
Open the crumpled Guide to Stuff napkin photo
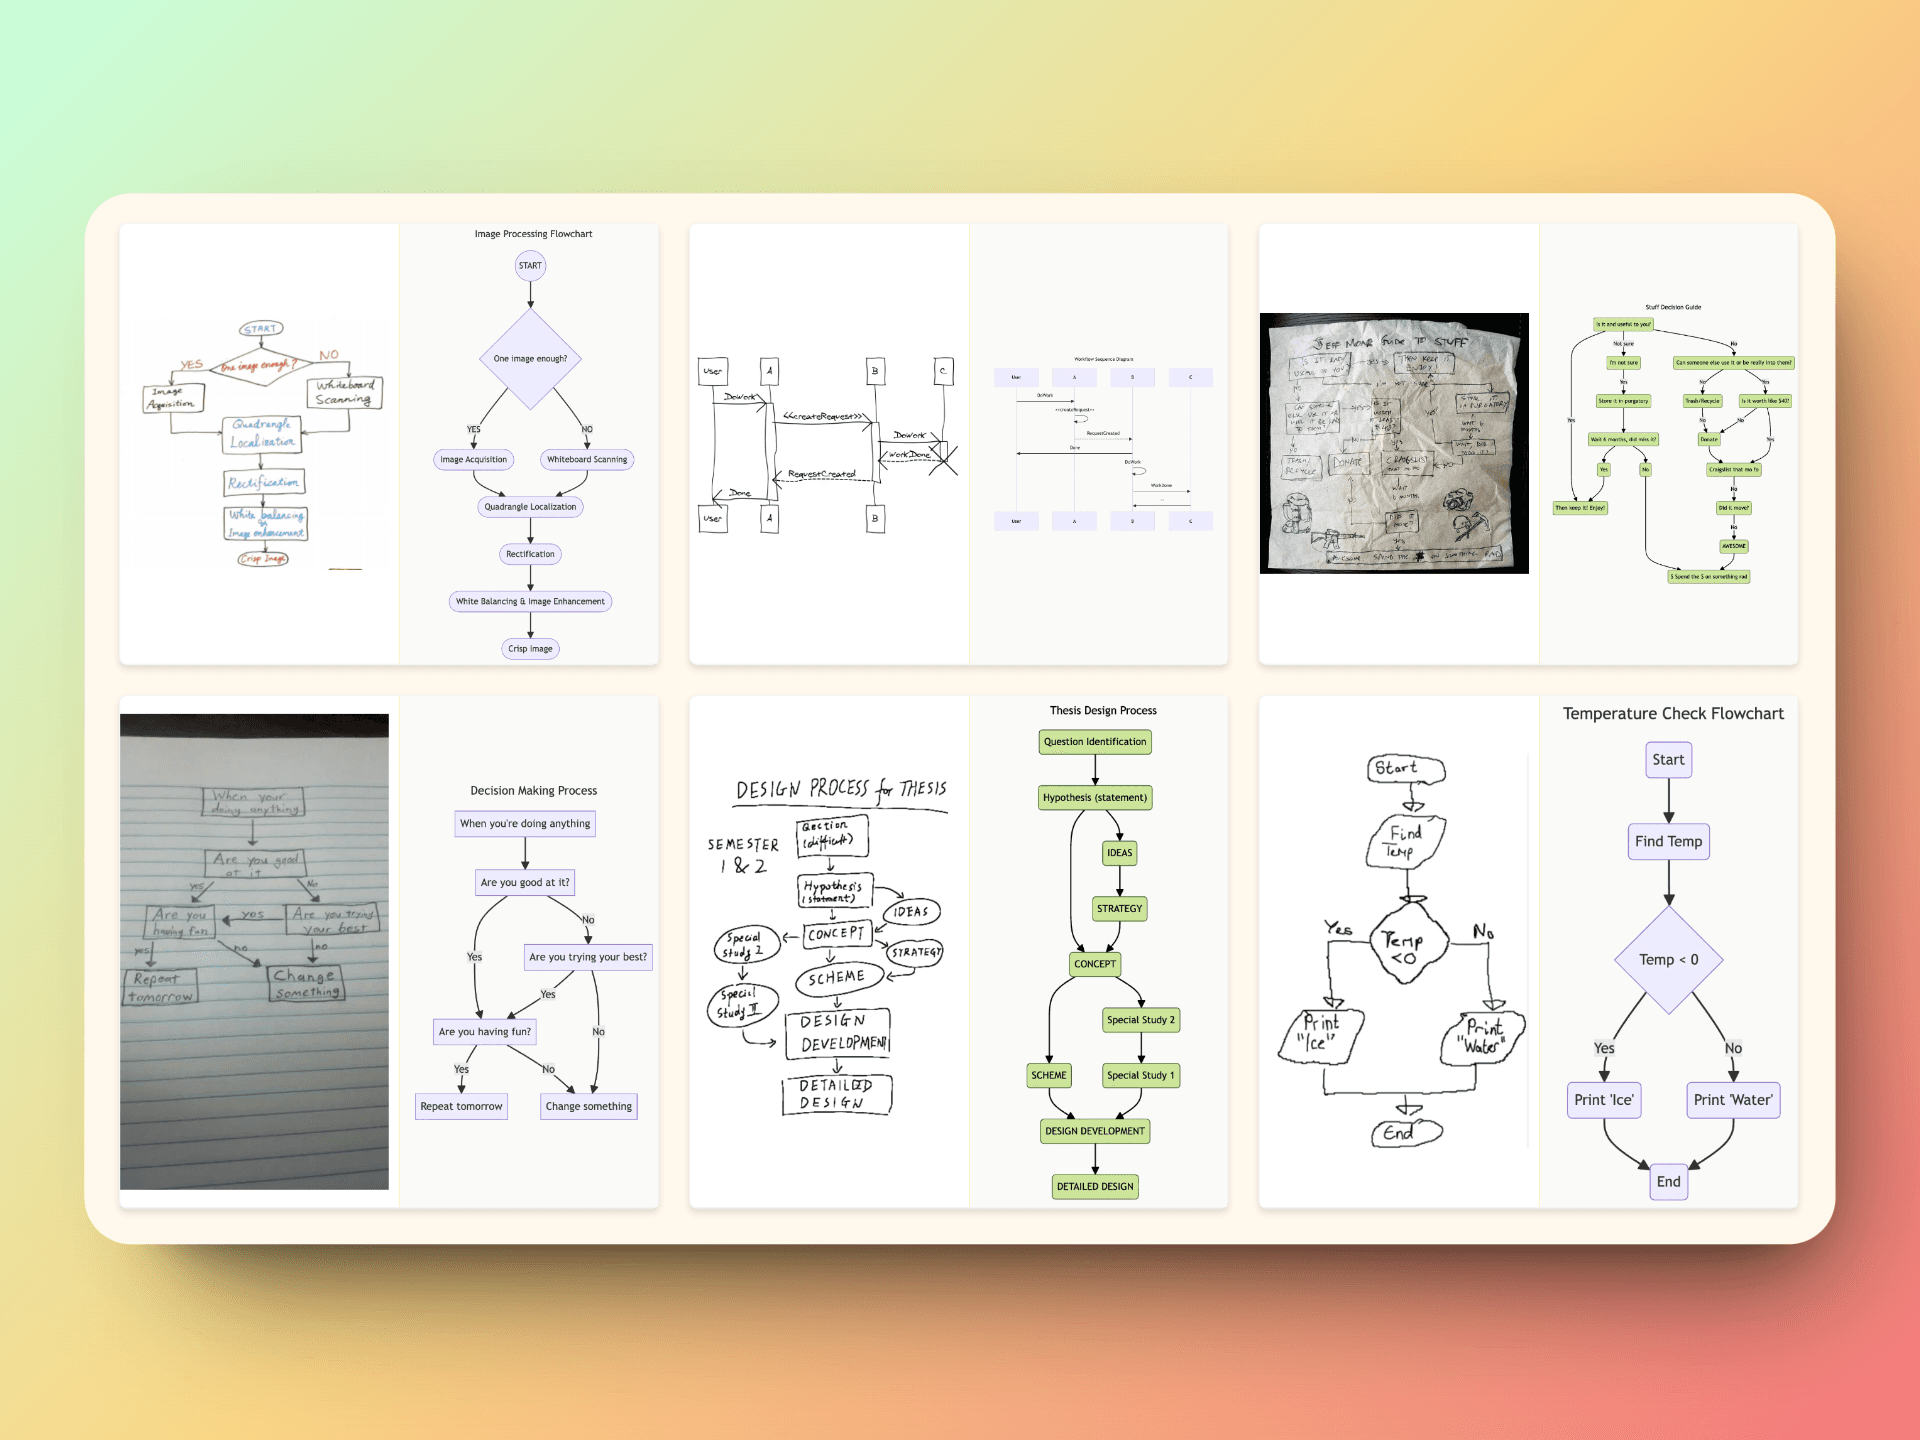pos(1394,443)
